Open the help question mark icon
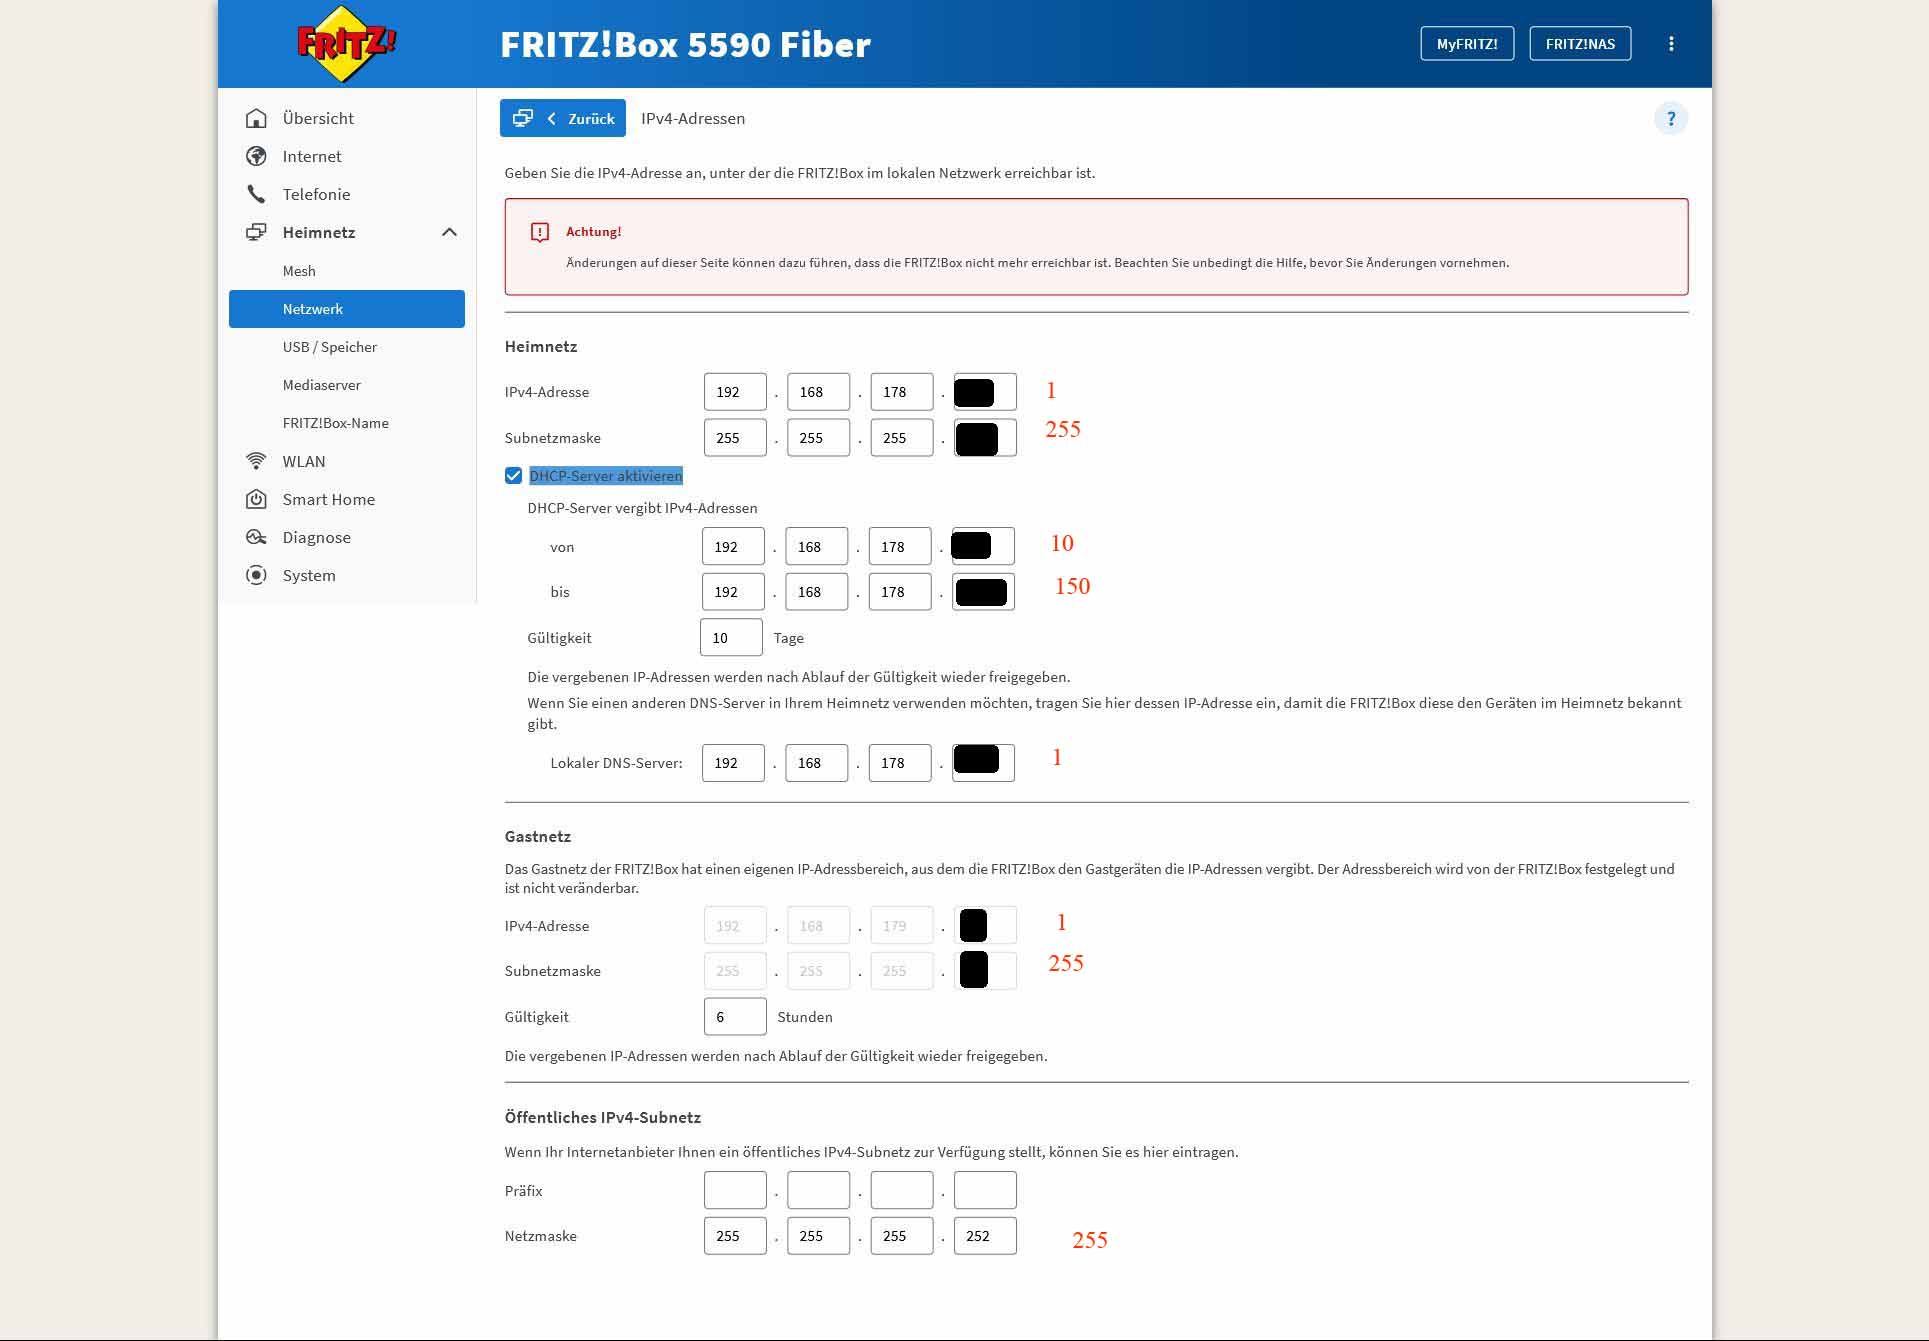The height and width of the screenshot is (1341, 1929). click(1670, 118)
